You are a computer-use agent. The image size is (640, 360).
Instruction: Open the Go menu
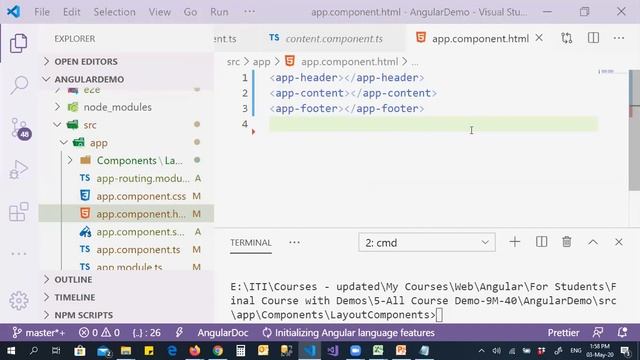(x=190, y=12)
